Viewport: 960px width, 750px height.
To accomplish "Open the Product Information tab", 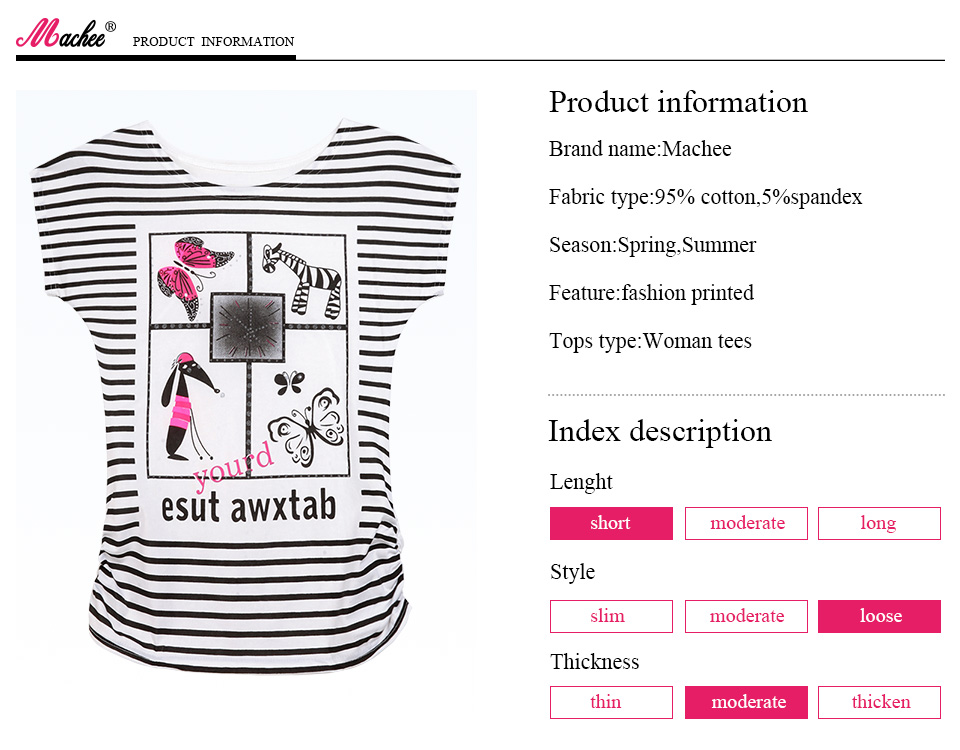I will (x=213, y=42).
